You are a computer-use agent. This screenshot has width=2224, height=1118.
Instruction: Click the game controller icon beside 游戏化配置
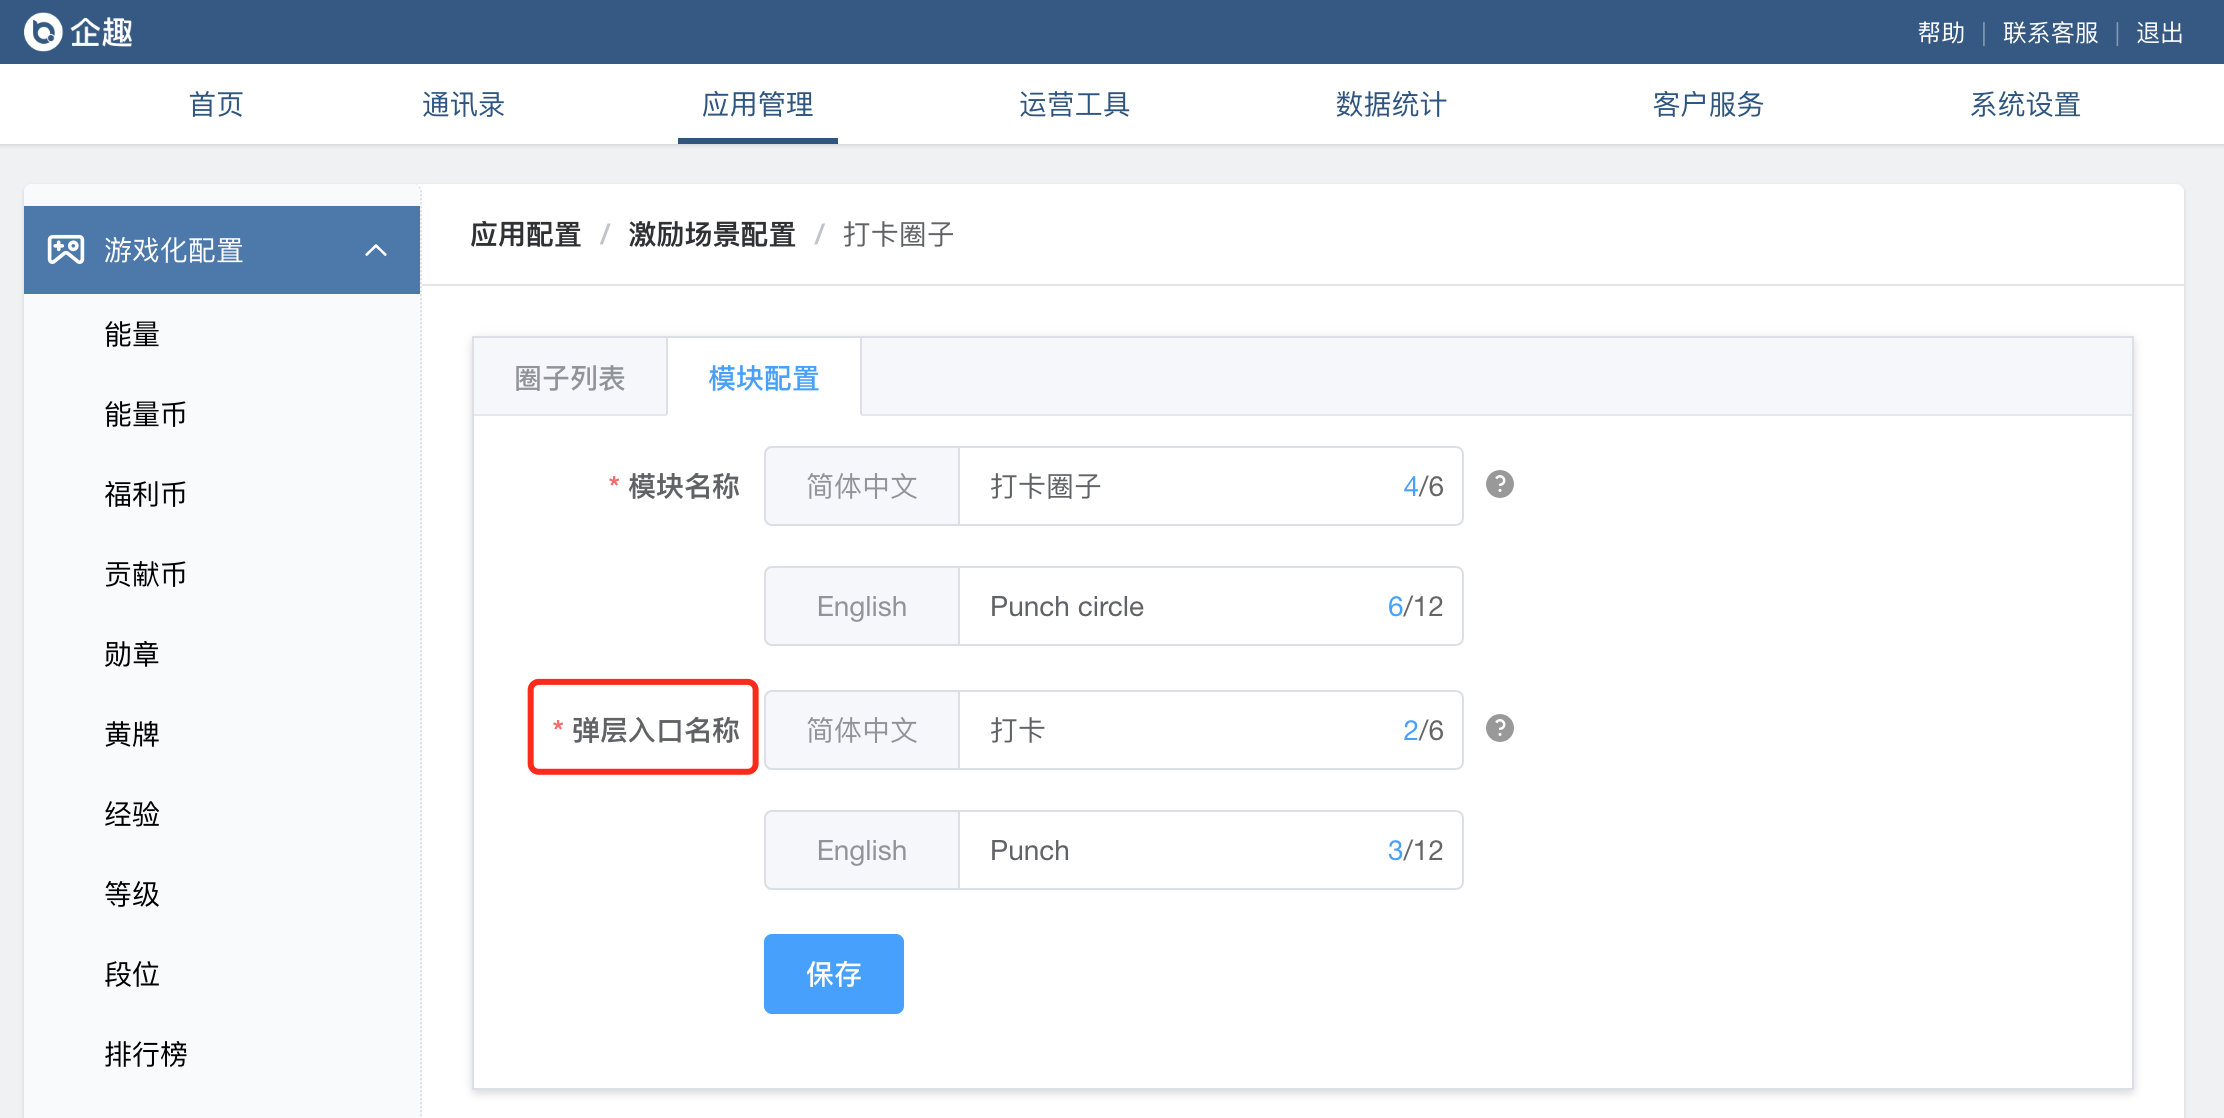coord(66,250)
